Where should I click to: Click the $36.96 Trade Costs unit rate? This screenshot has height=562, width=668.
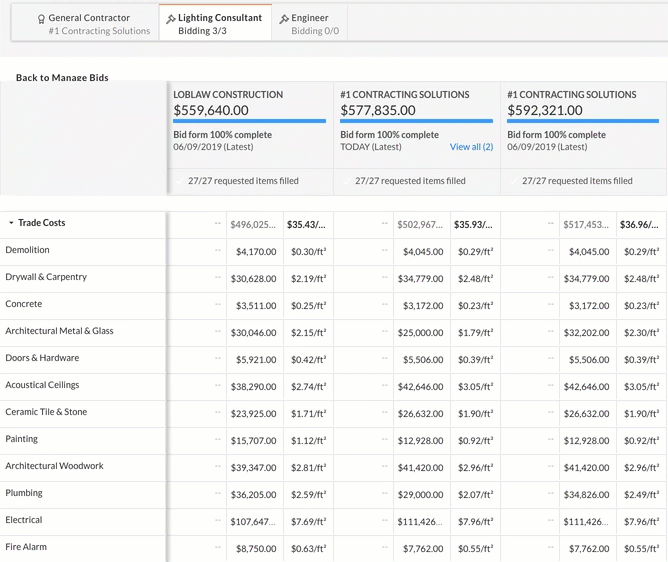pyautogui.click(x=641, y=225)
